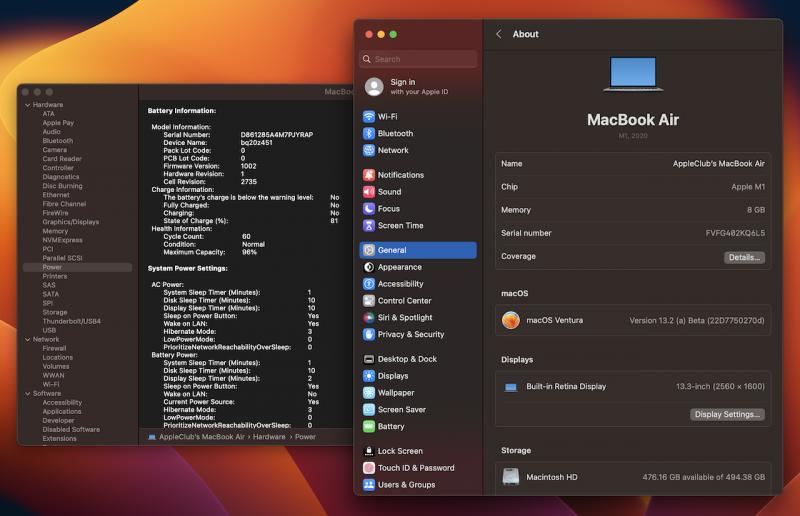This screenshot has height=516, width=800.
Task: Click the macOS Ventura logo icon
Action: (x=511, y=320)
